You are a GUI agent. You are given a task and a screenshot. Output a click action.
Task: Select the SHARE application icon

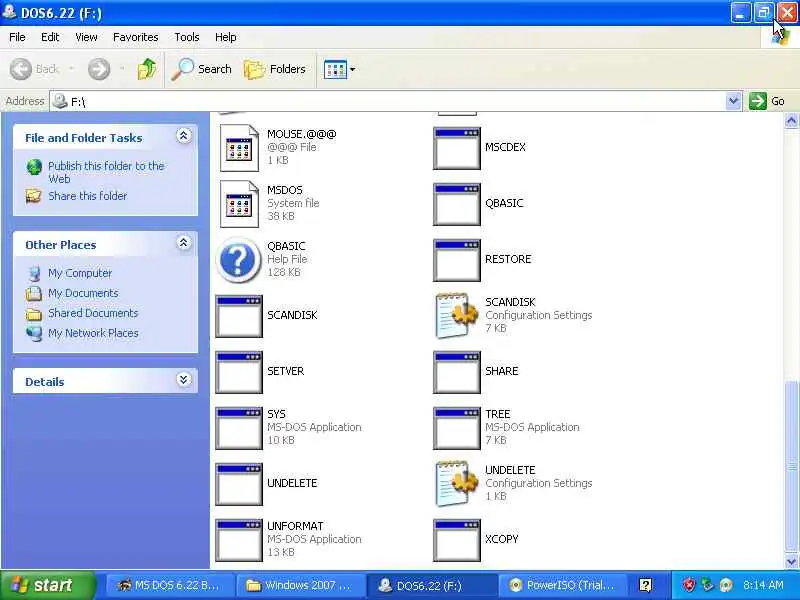tap(457, 372)
